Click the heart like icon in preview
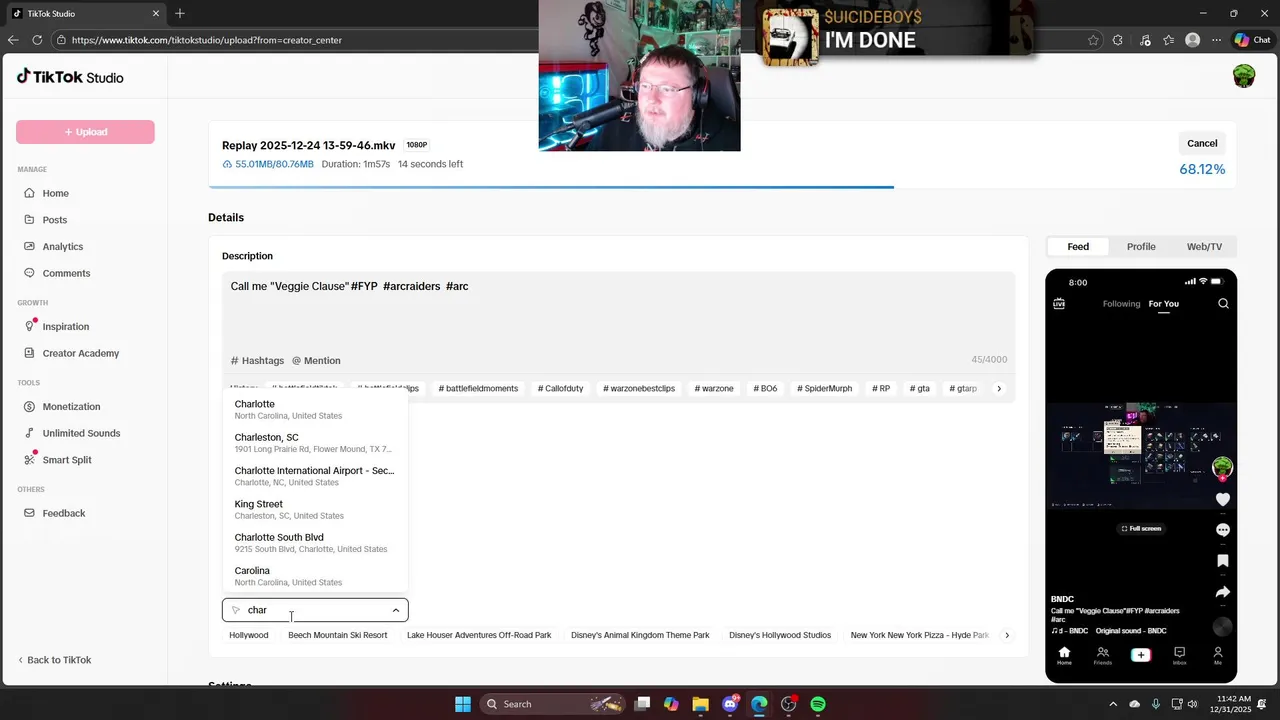This screenshot has height=720, width=1280. pyautogui.click(x=1222, y=499)
